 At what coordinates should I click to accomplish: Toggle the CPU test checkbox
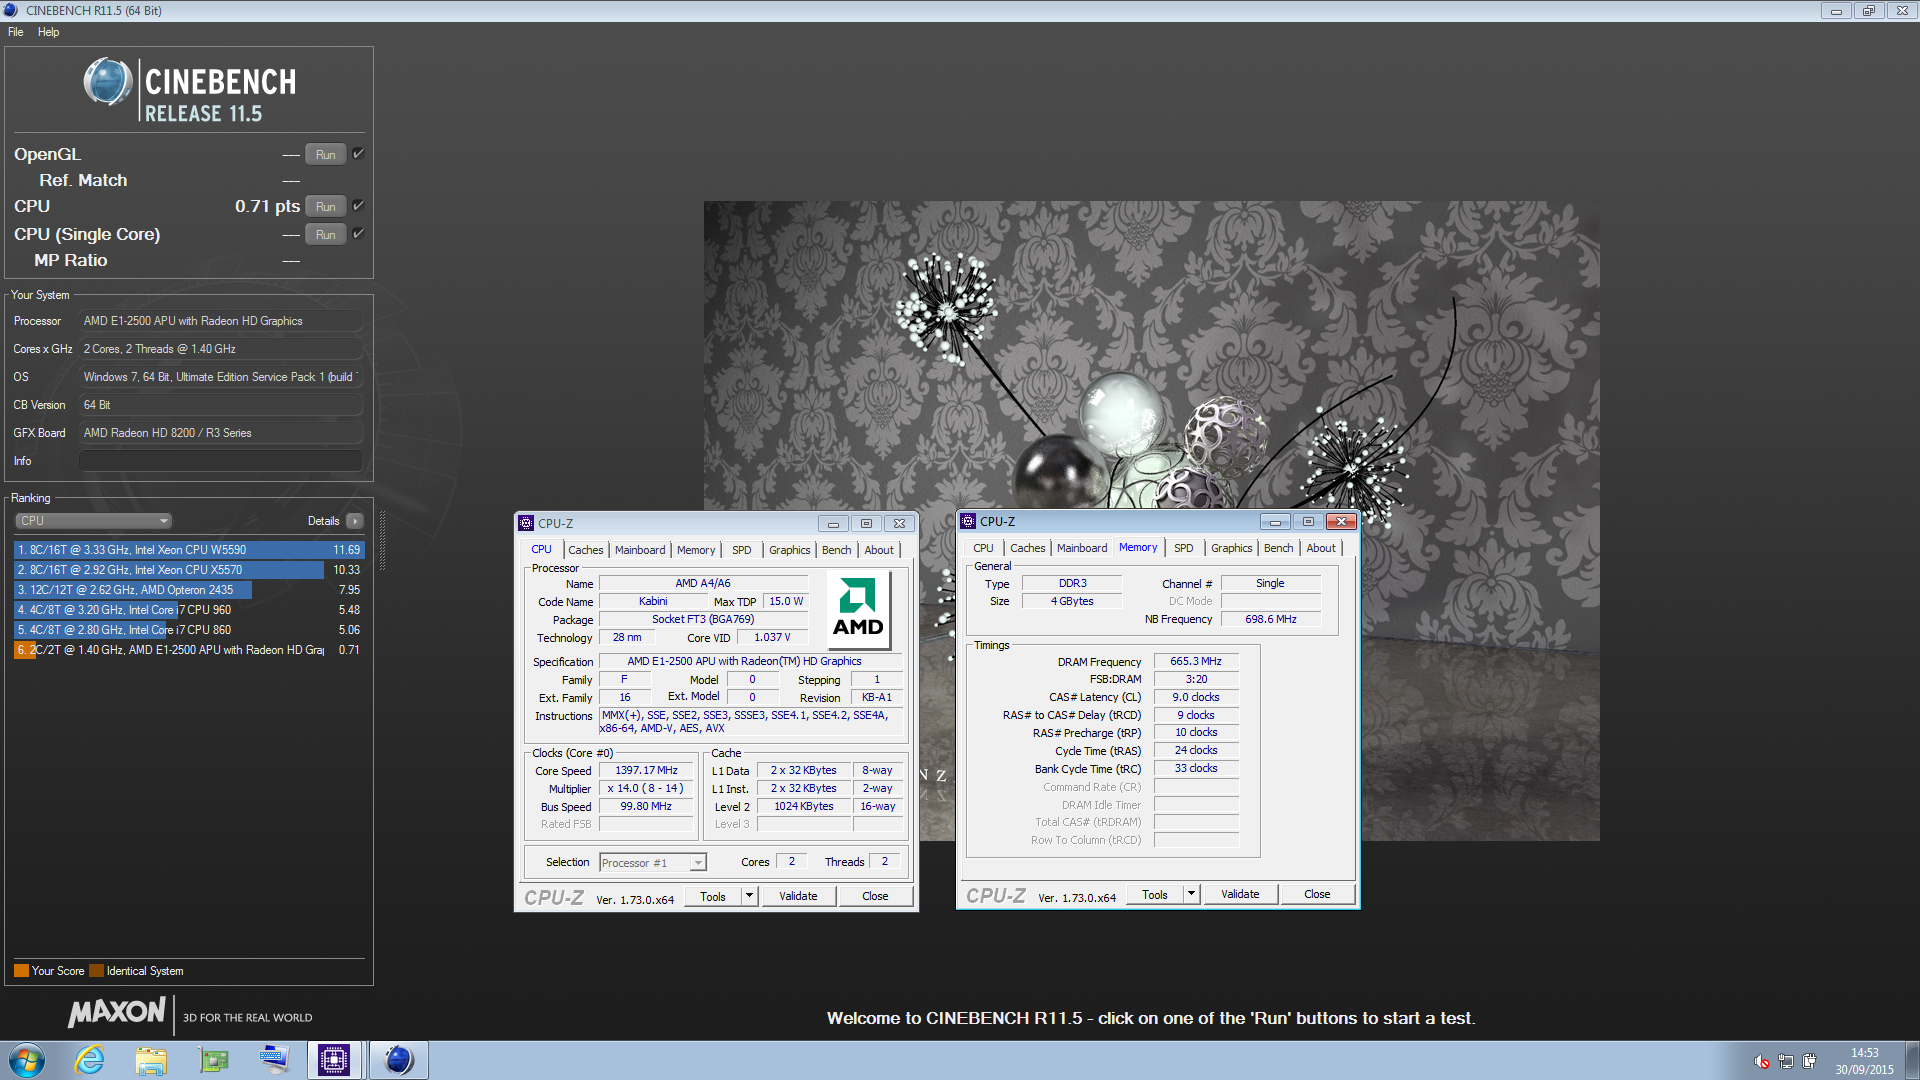point(358,206)
